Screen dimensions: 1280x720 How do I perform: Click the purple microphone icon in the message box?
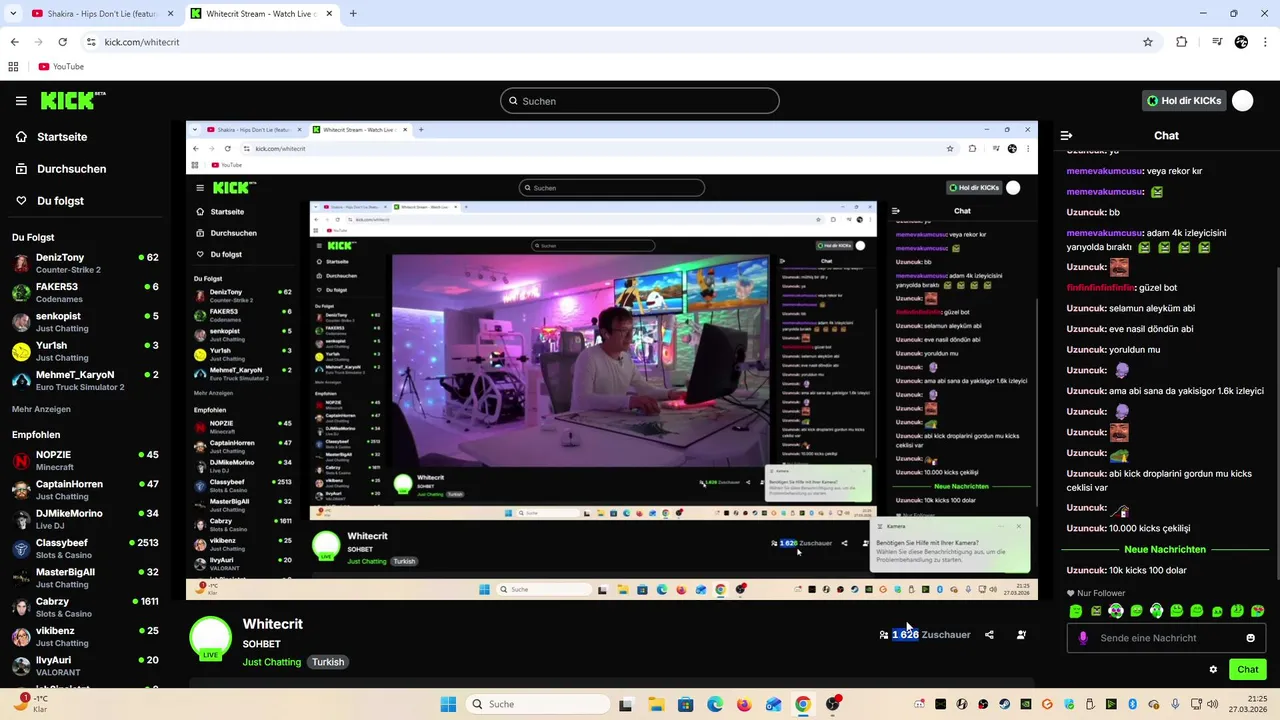click(x=1083, y=638)
